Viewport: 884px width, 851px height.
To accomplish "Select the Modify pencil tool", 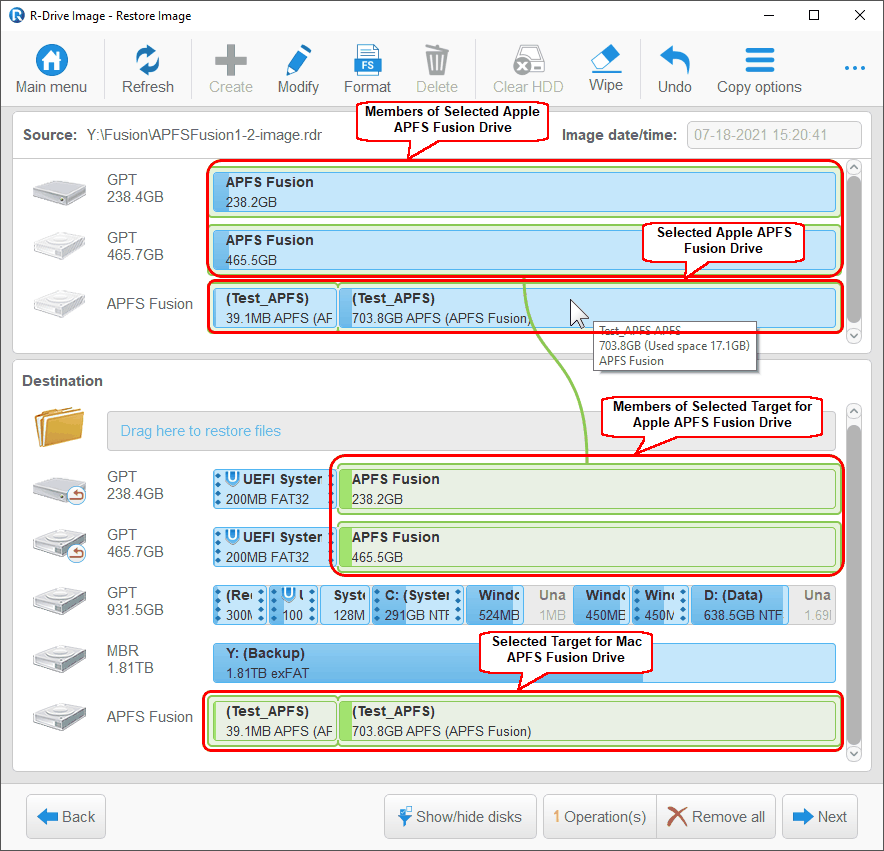I will click(298, 60).
